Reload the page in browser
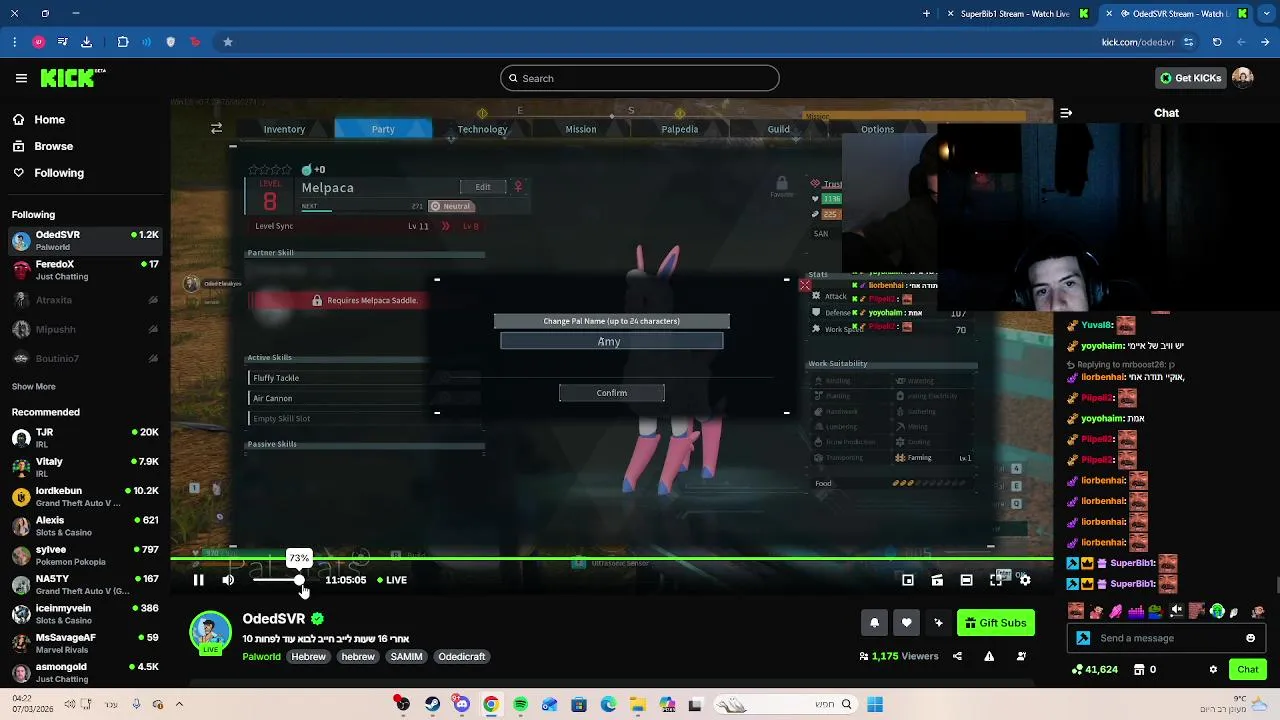 click(1217, 42)
